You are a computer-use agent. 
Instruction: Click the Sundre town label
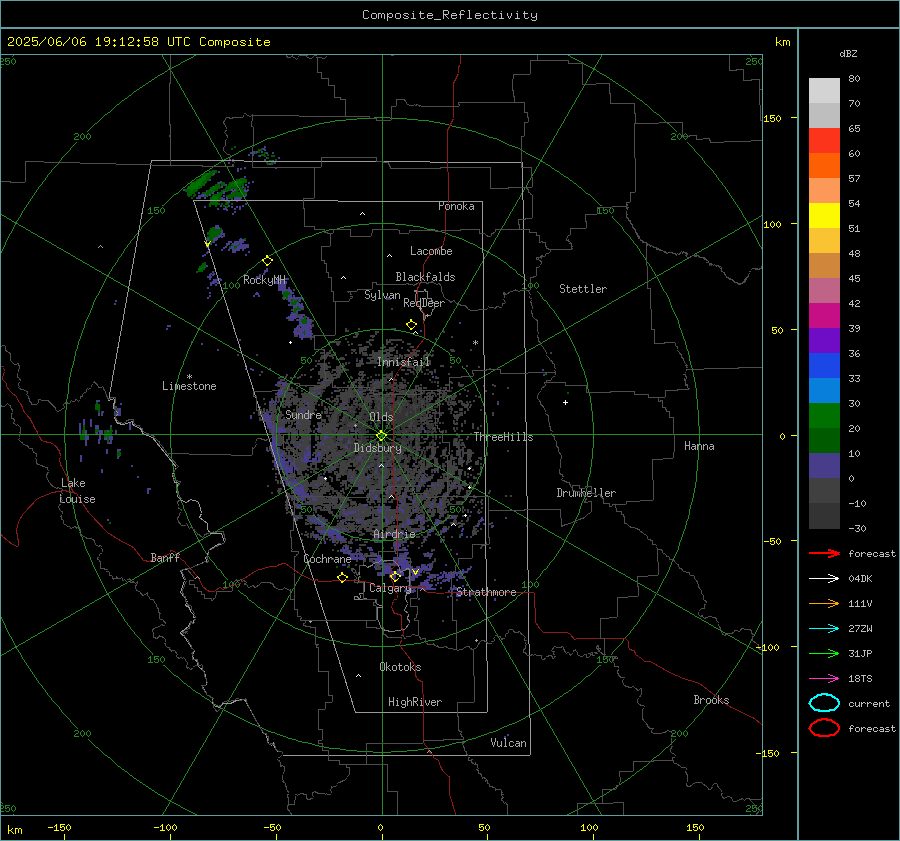coord(303,414)
